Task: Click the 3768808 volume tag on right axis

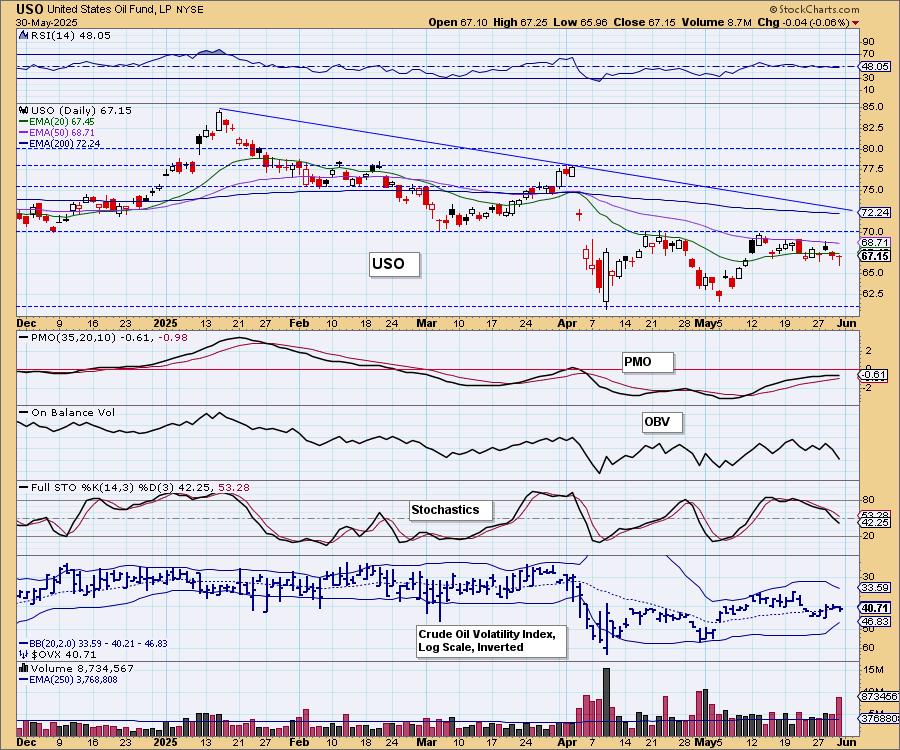Action: point(879,718)
